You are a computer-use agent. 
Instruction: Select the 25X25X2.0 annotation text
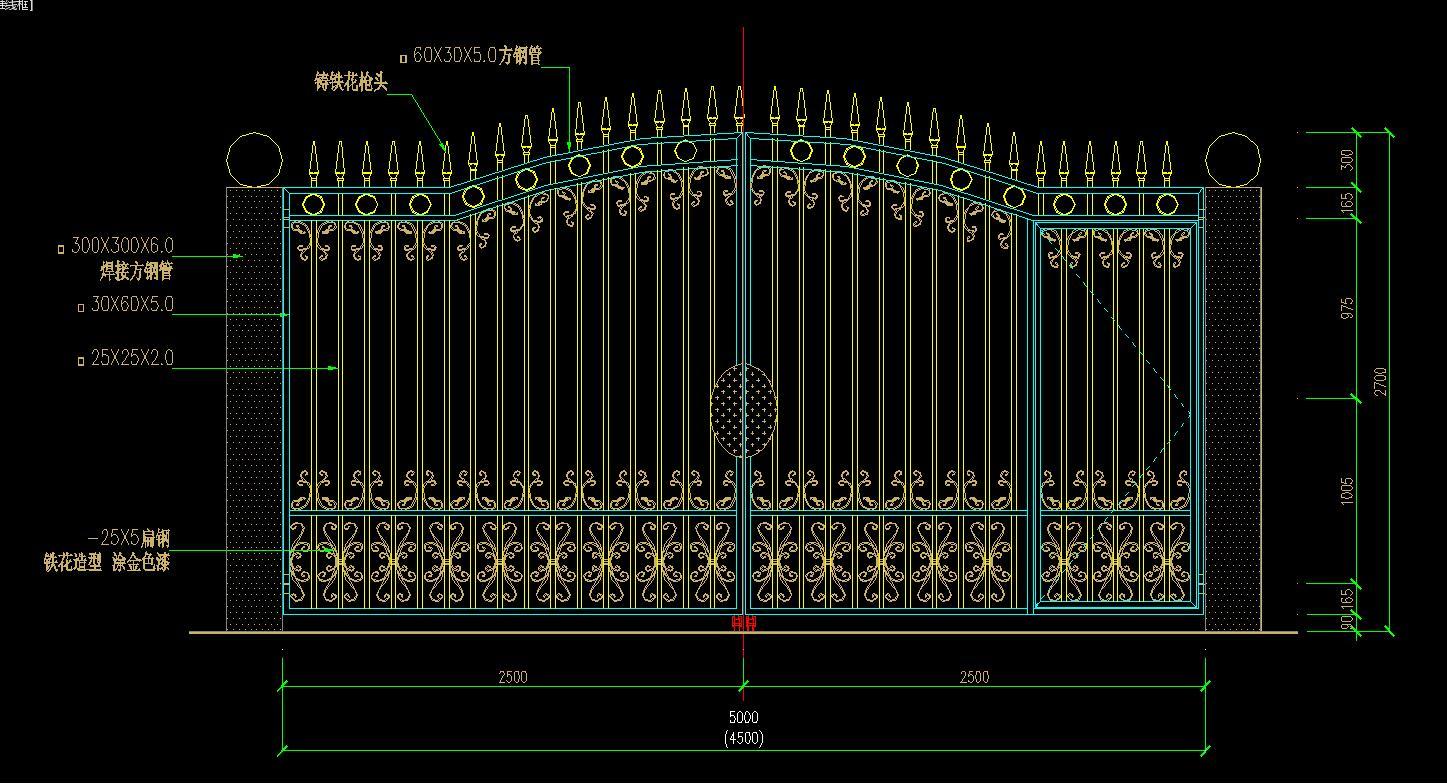(132, 358)
